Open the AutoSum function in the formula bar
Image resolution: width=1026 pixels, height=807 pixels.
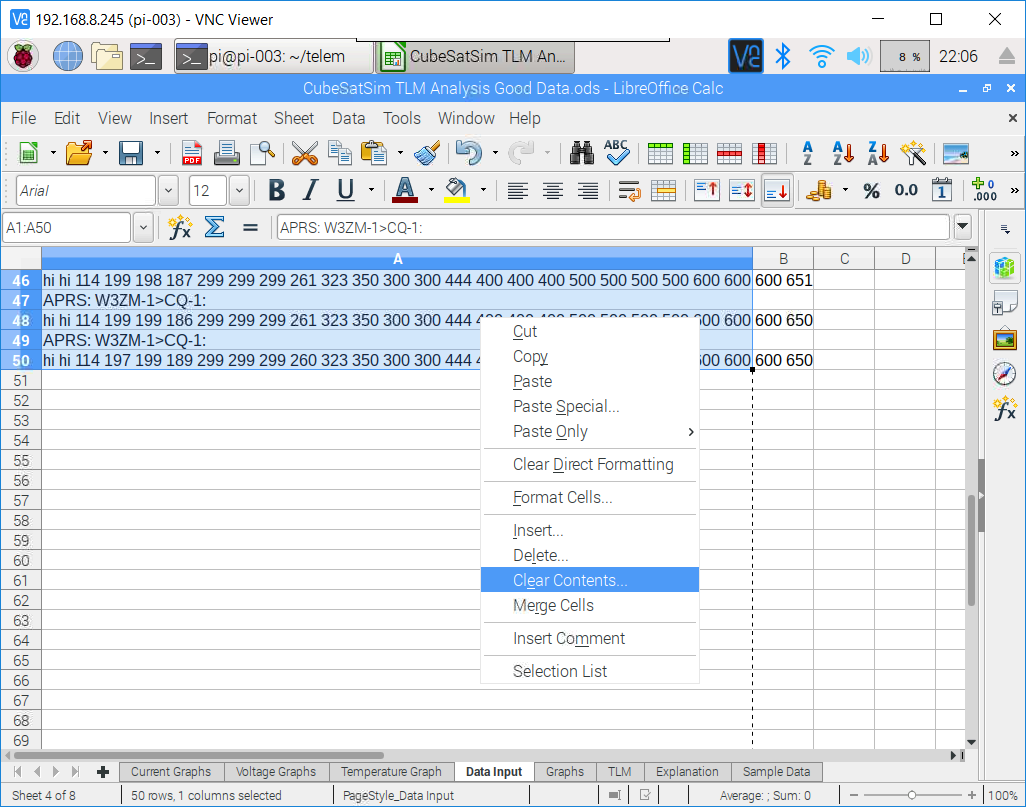216,227
